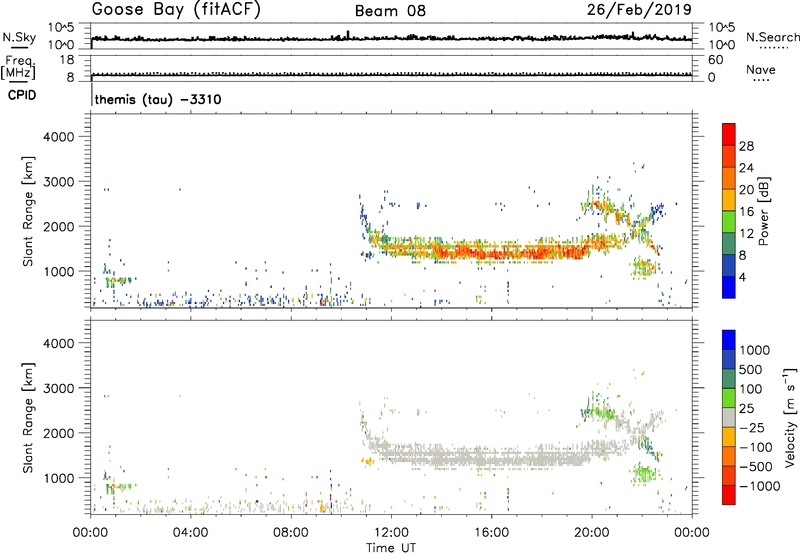Click the red bottom segment of the velocity colorbar
This screenshot has height=554, width=800.
tap(729, 495)
